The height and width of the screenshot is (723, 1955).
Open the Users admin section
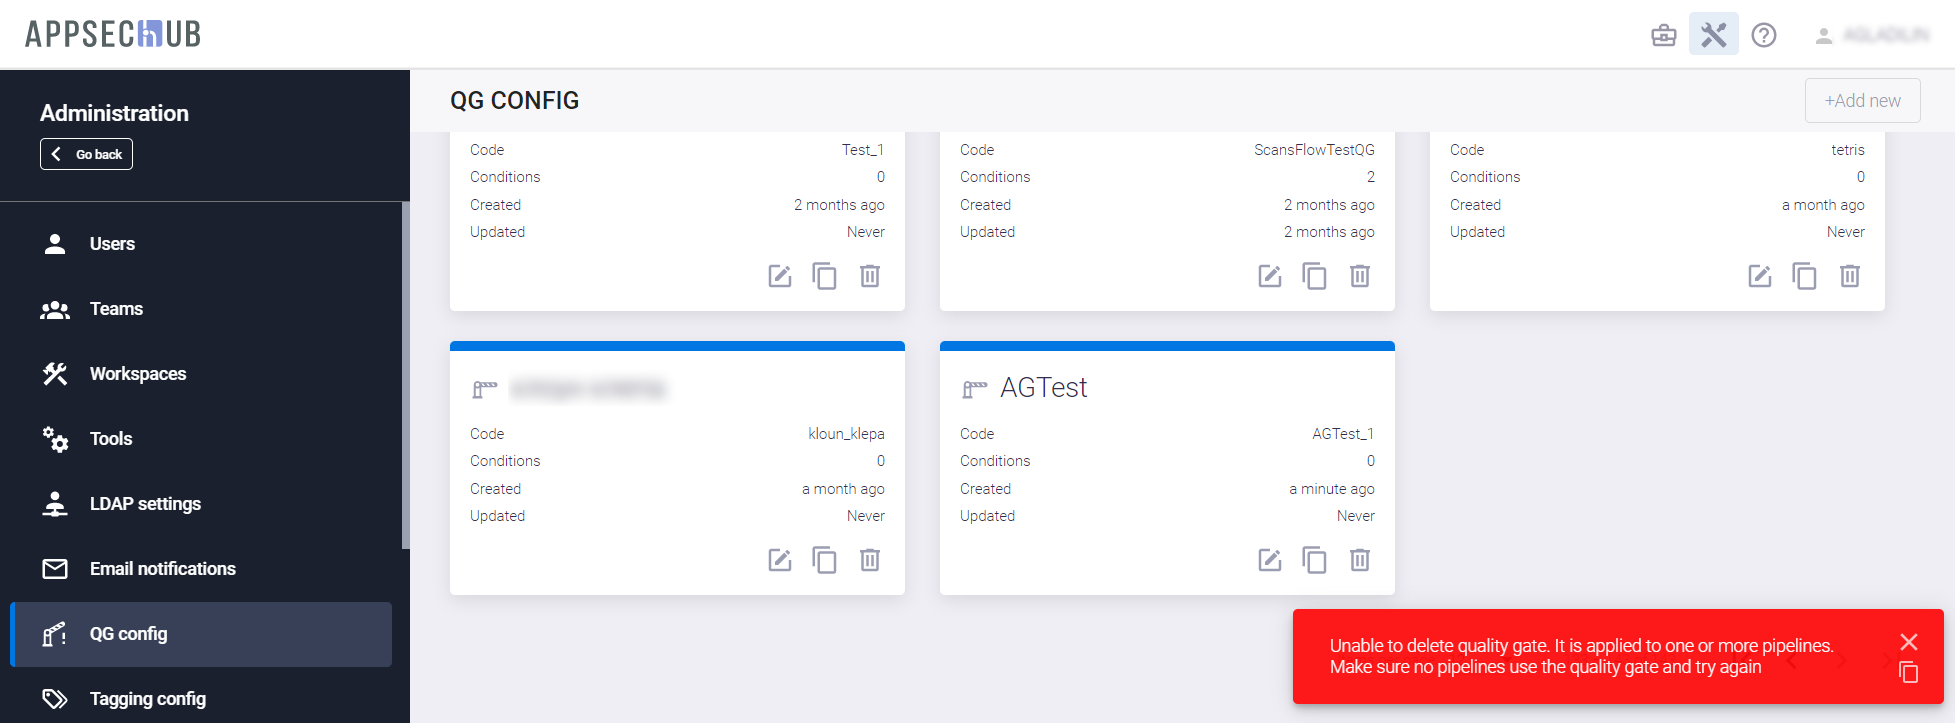112,244
